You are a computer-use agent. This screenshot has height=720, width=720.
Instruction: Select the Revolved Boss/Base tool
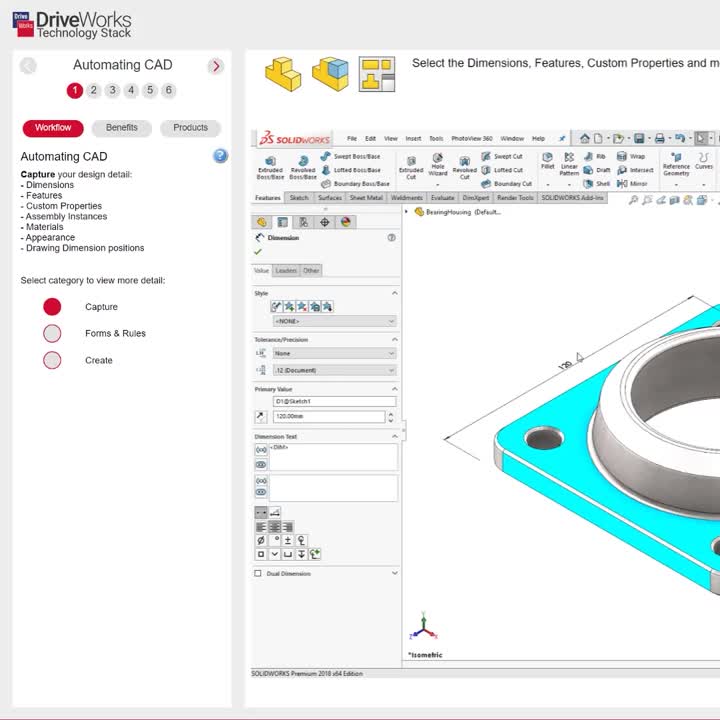point(303,168)
